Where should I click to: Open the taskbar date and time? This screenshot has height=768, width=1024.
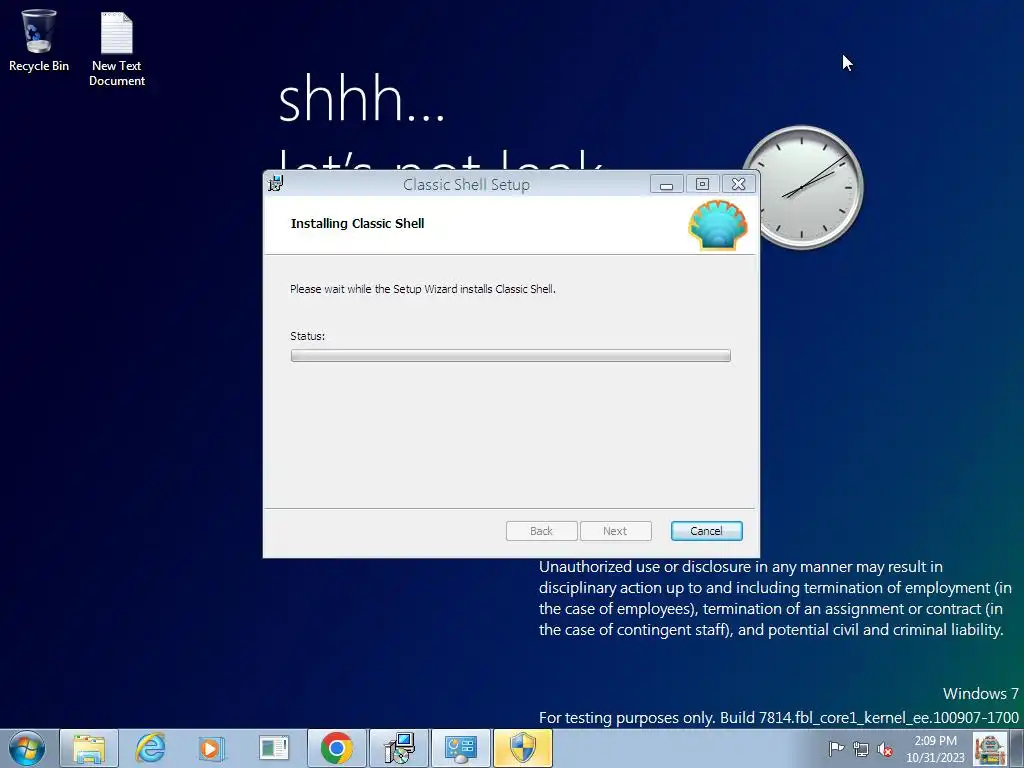click(x=935, y=749)
